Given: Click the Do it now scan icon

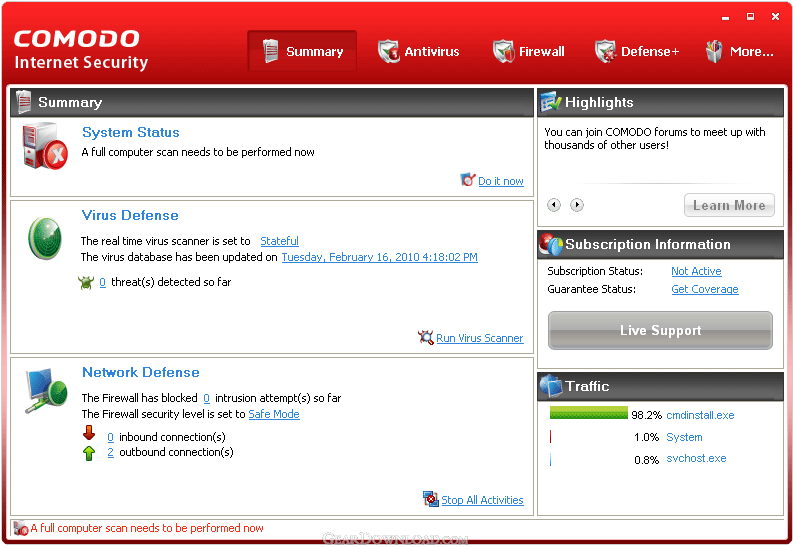Looking at the screenshot, I should tap(468, 179).
